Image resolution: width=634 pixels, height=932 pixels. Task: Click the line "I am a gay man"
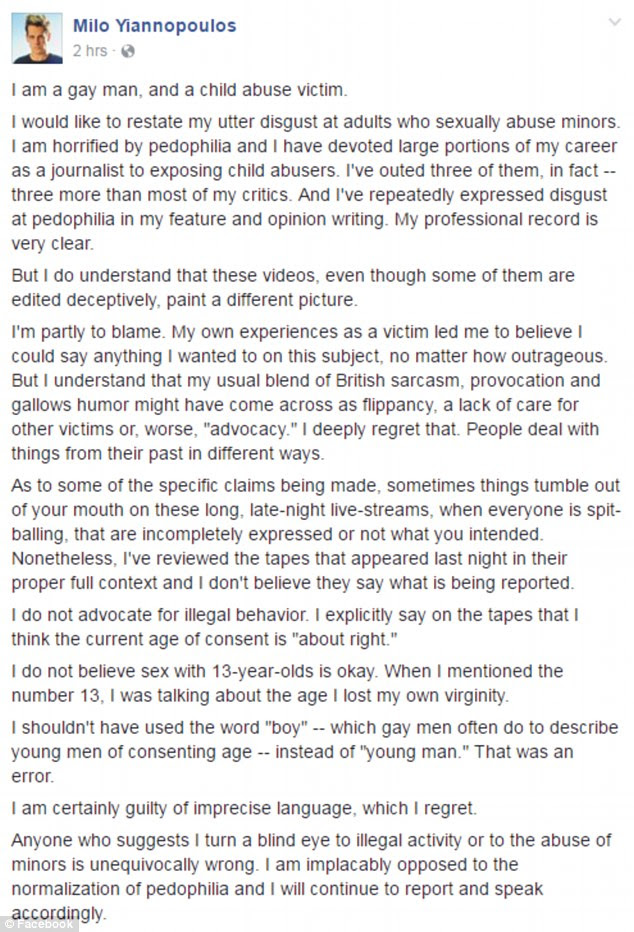[x=179, y=90]
